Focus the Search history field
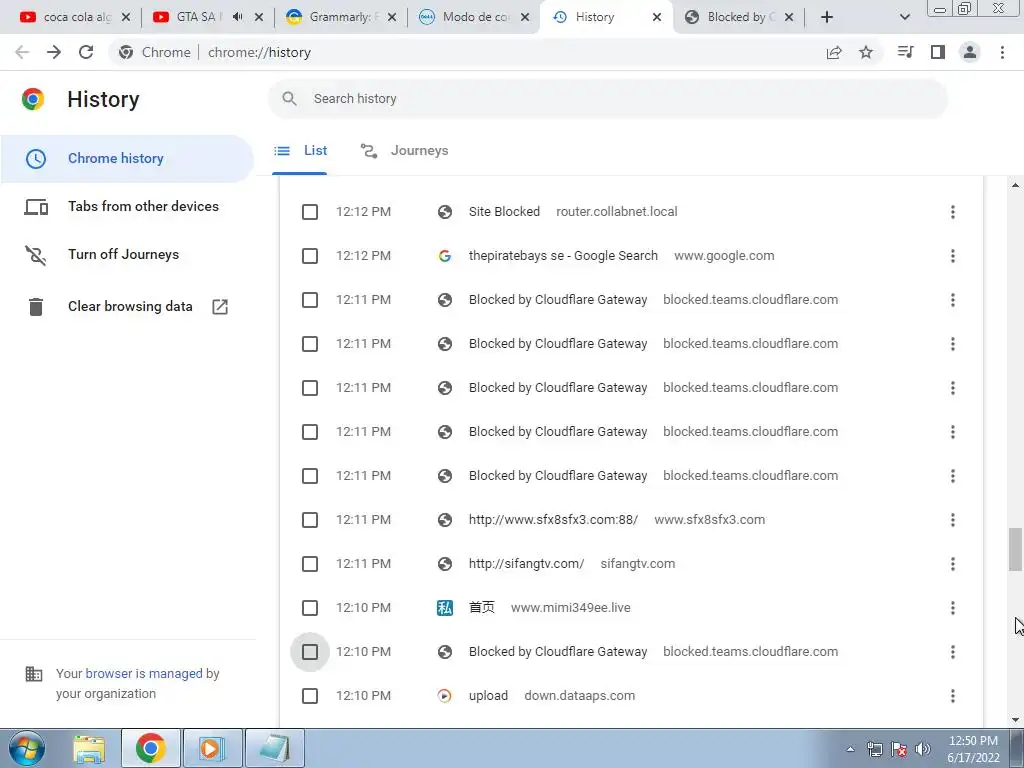Screen dimensions: 1024x768 pyautogui.click(x=607, y=99)
